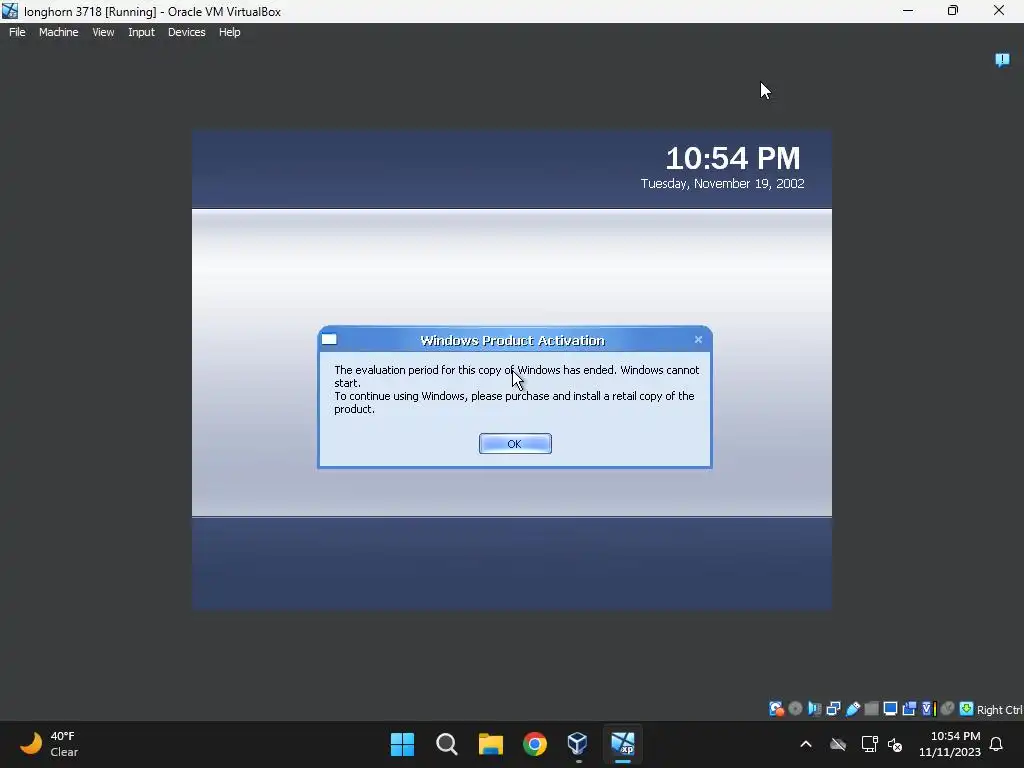Click the shared folders status icon

[x=871, y=709]
